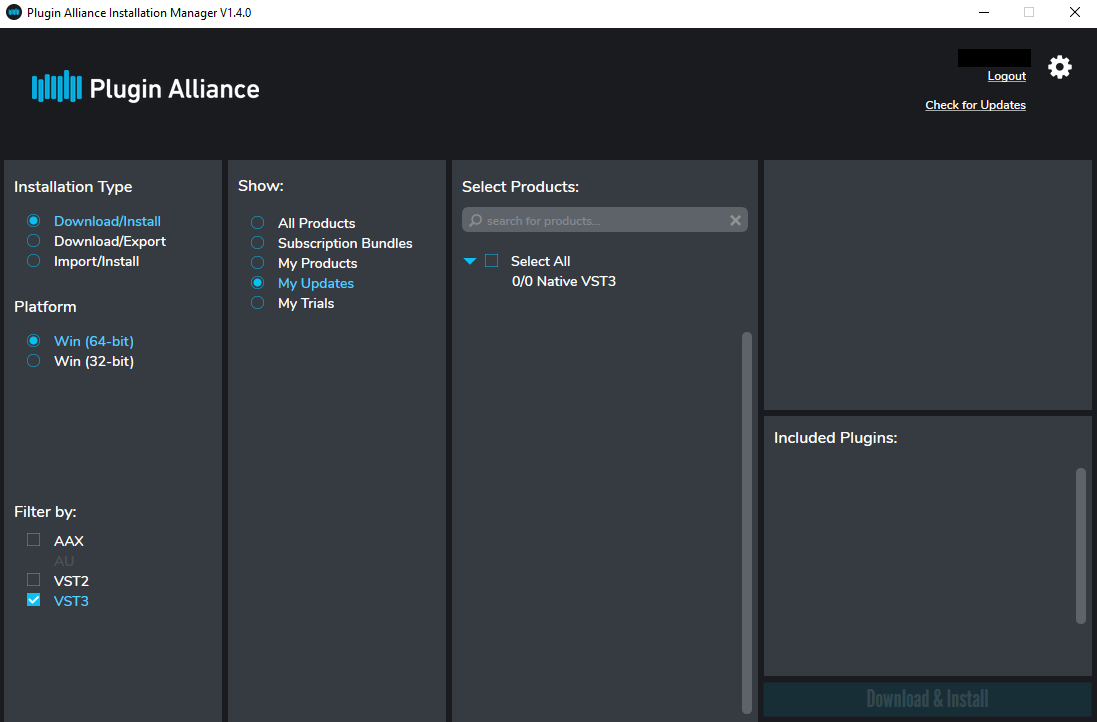Click inside the product search field
The image size is (1097, 722).
[x=600, y=220]
